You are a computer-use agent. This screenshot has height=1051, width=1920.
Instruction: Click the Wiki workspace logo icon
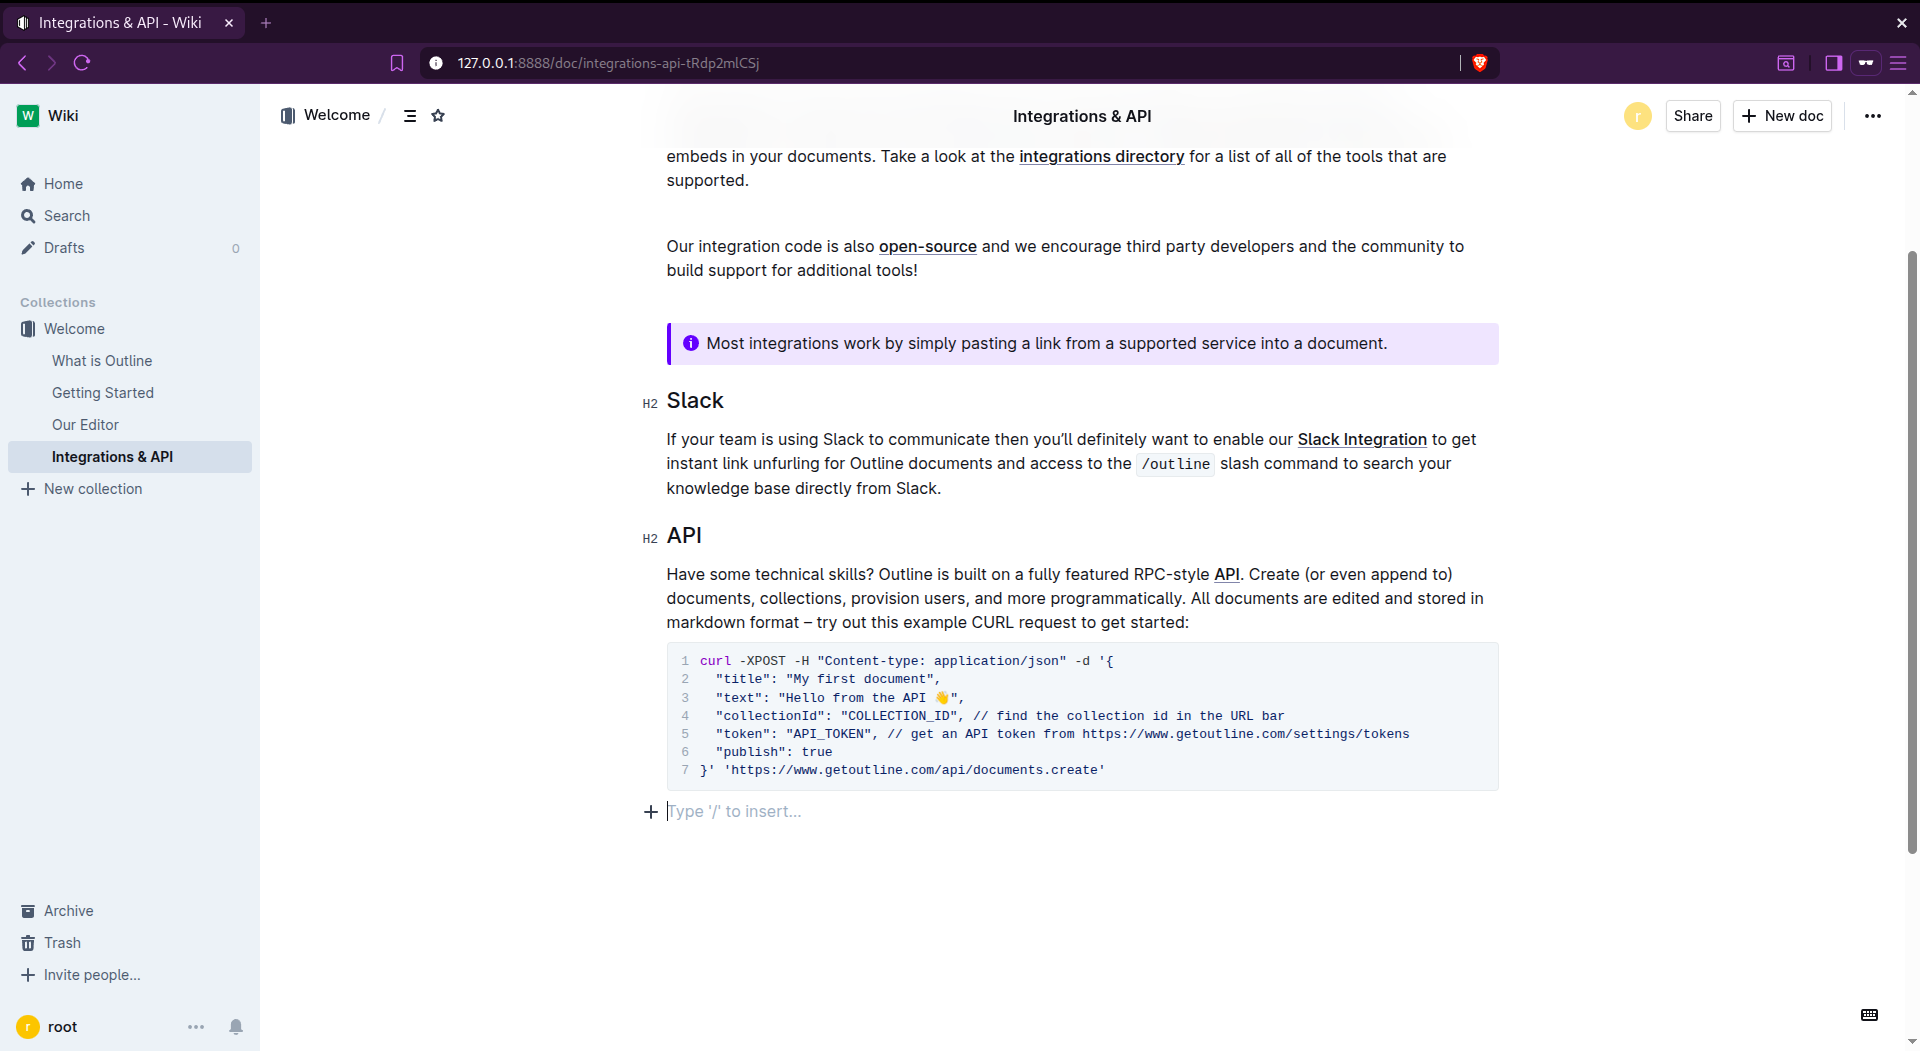click(x=28, y=116)
